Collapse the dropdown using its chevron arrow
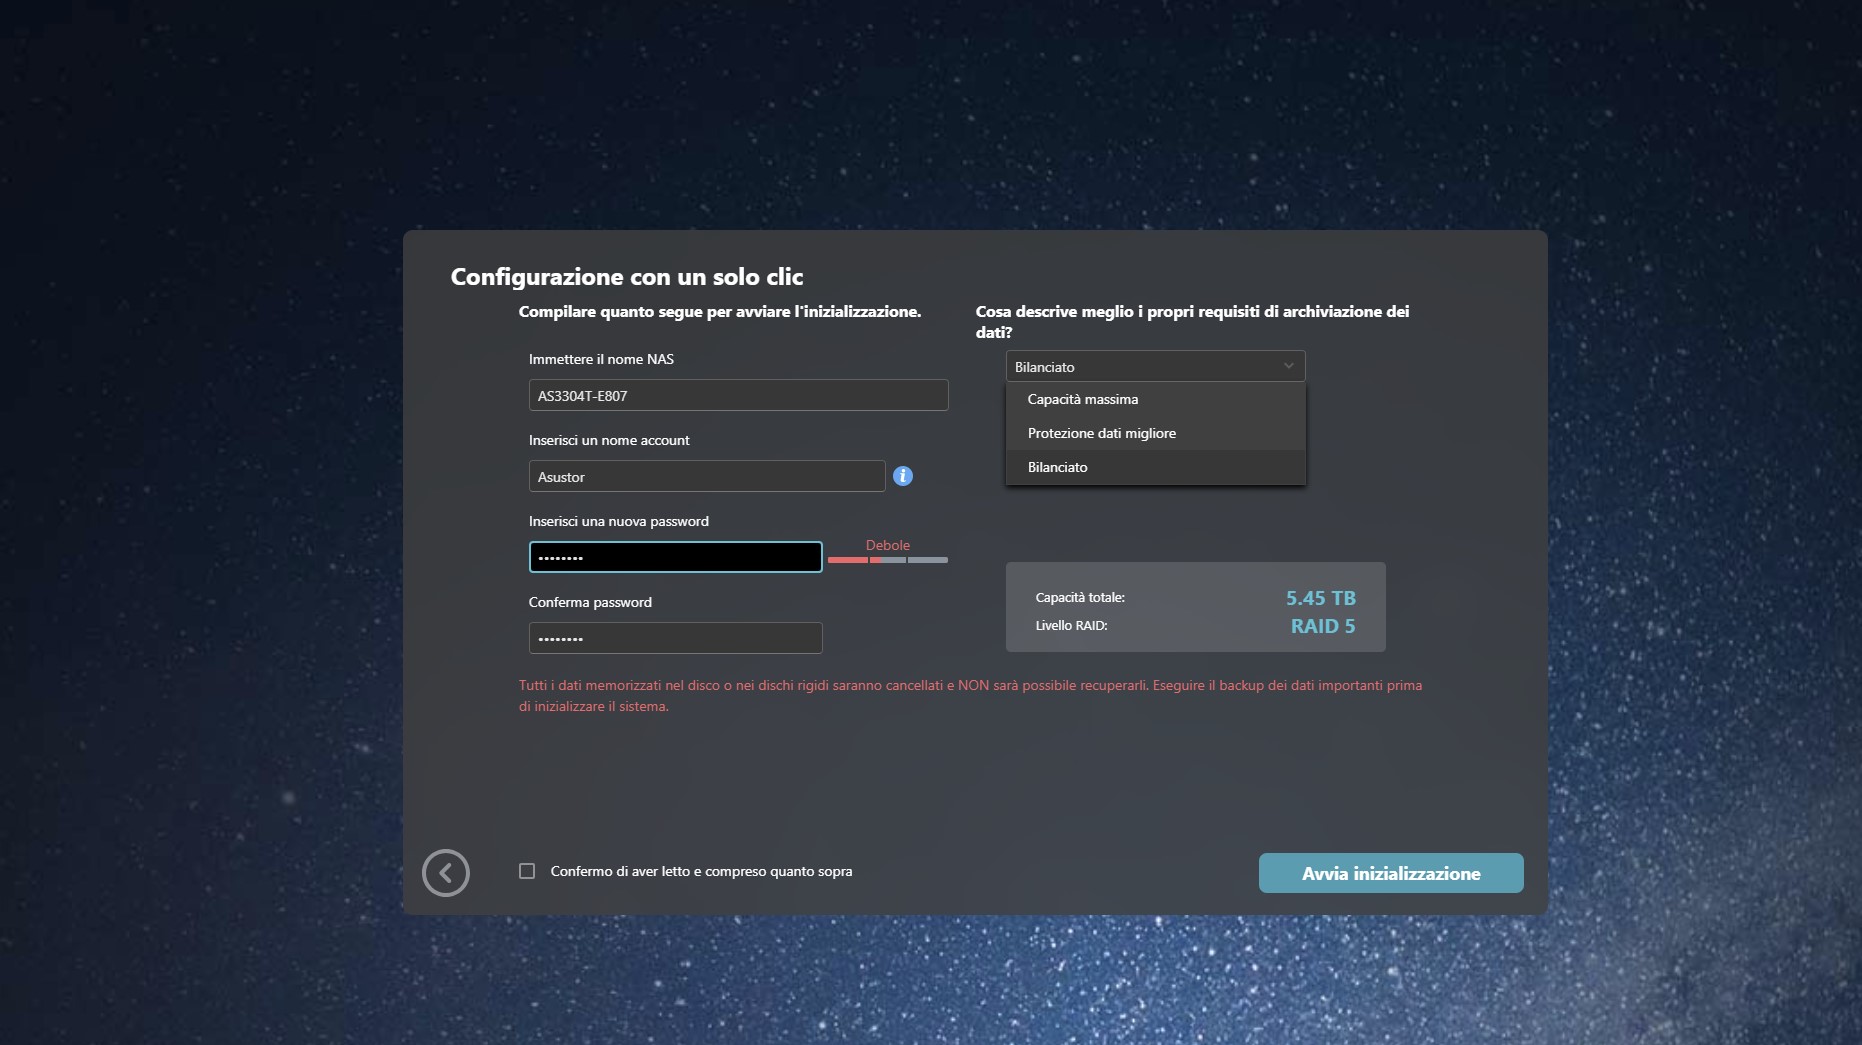The height and width of the screenshot is (1045, 1862). click(x=1288, y=366)
